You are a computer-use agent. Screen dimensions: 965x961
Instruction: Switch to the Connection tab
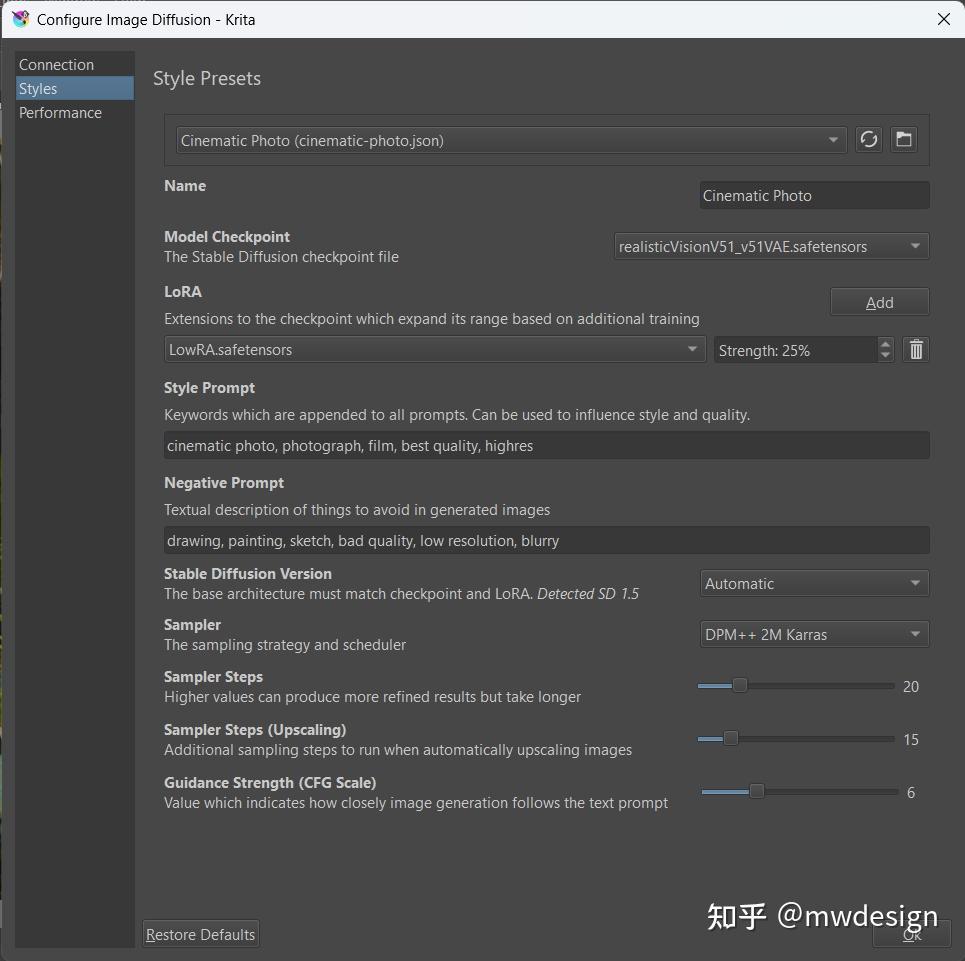[x=57, y=65]
